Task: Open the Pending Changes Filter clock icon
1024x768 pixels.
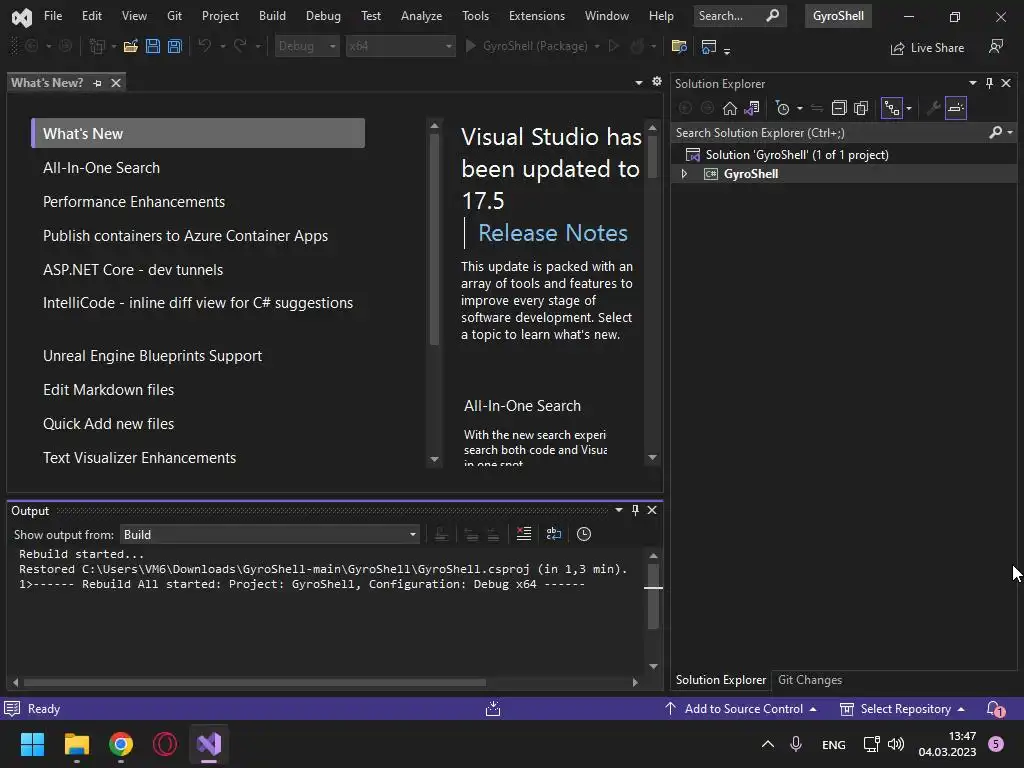Action: point(782,108)
